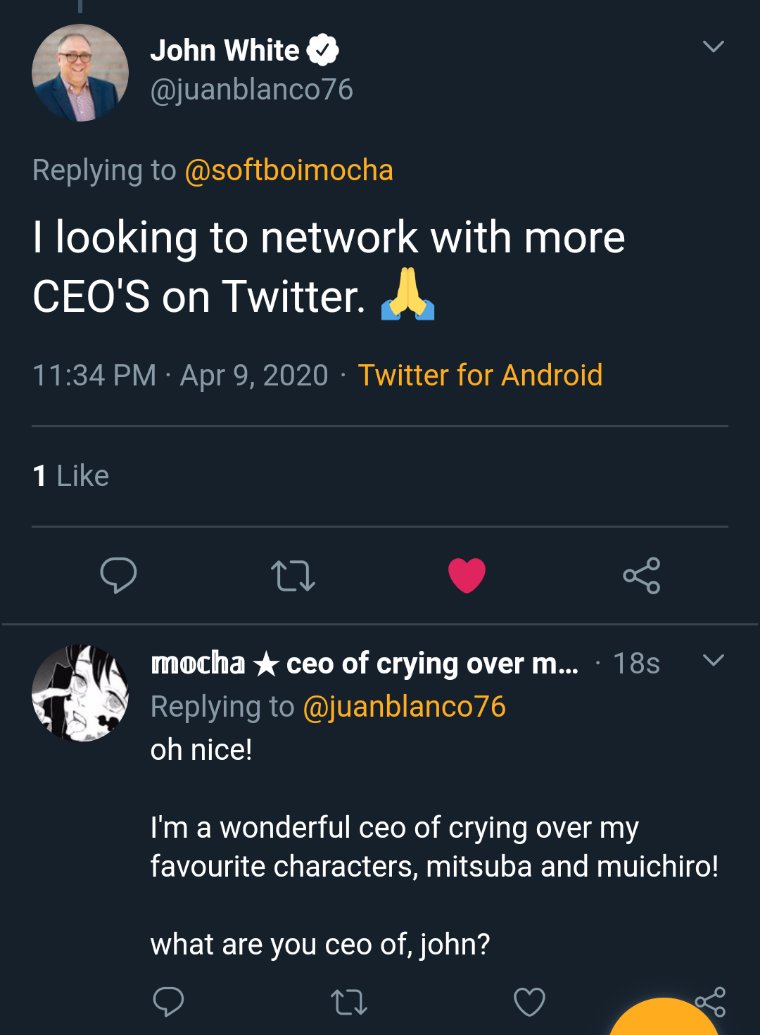Share John White's tweet
Viewport: 760px width, 1035px height.
[641, 575]
